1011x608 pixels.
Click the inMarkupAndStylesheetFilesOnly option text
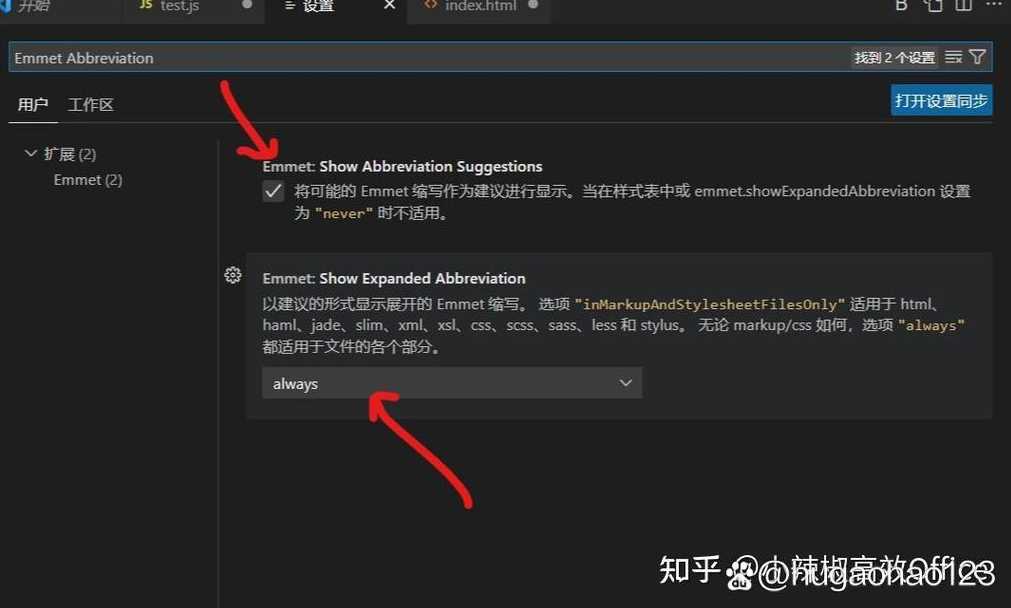point(709,304)
